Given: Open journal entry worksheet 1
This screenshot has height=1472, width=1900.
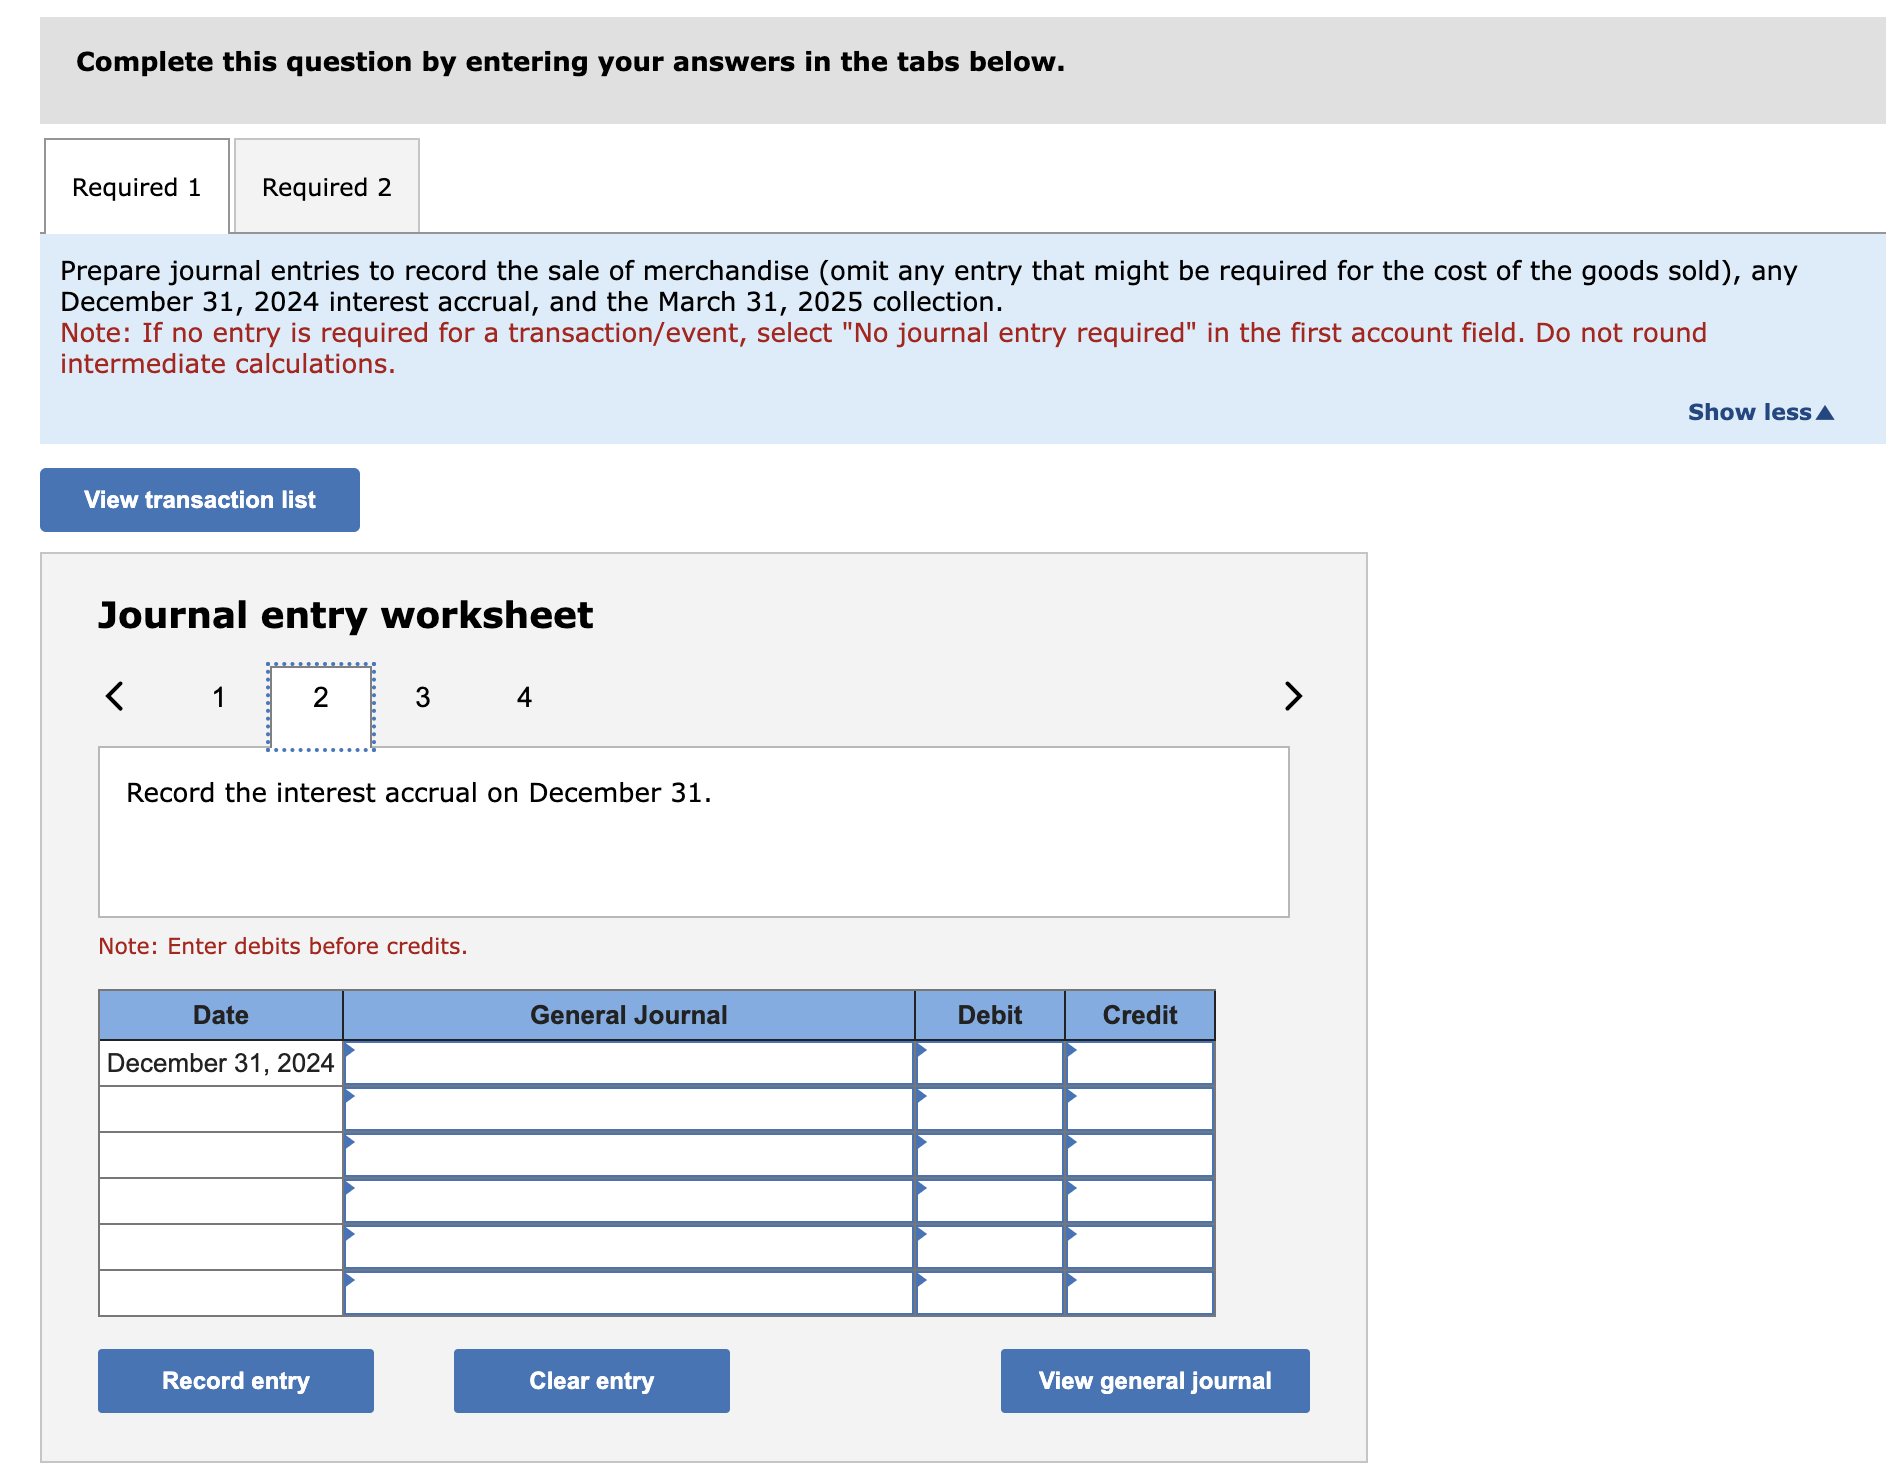Looking at the screenshot, I should (218, 697).
